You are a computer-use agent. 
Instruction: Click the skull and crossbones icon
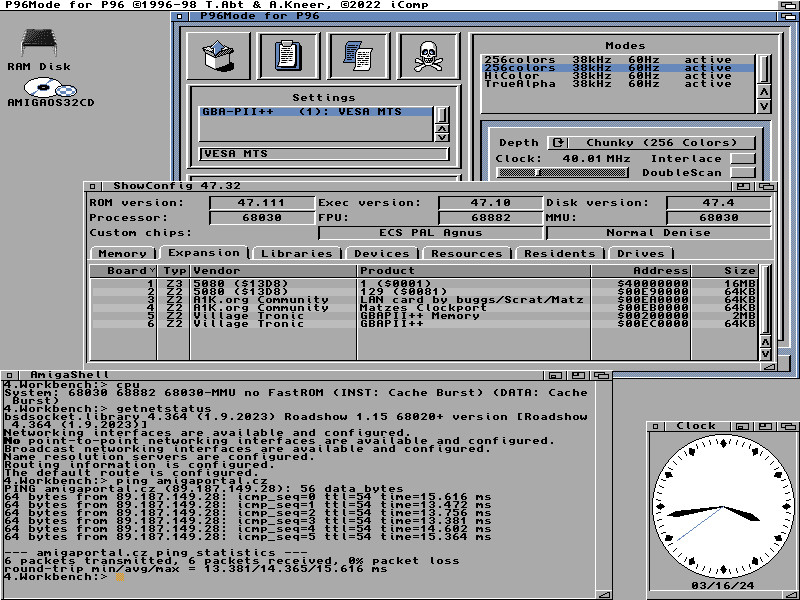point(428,56)
